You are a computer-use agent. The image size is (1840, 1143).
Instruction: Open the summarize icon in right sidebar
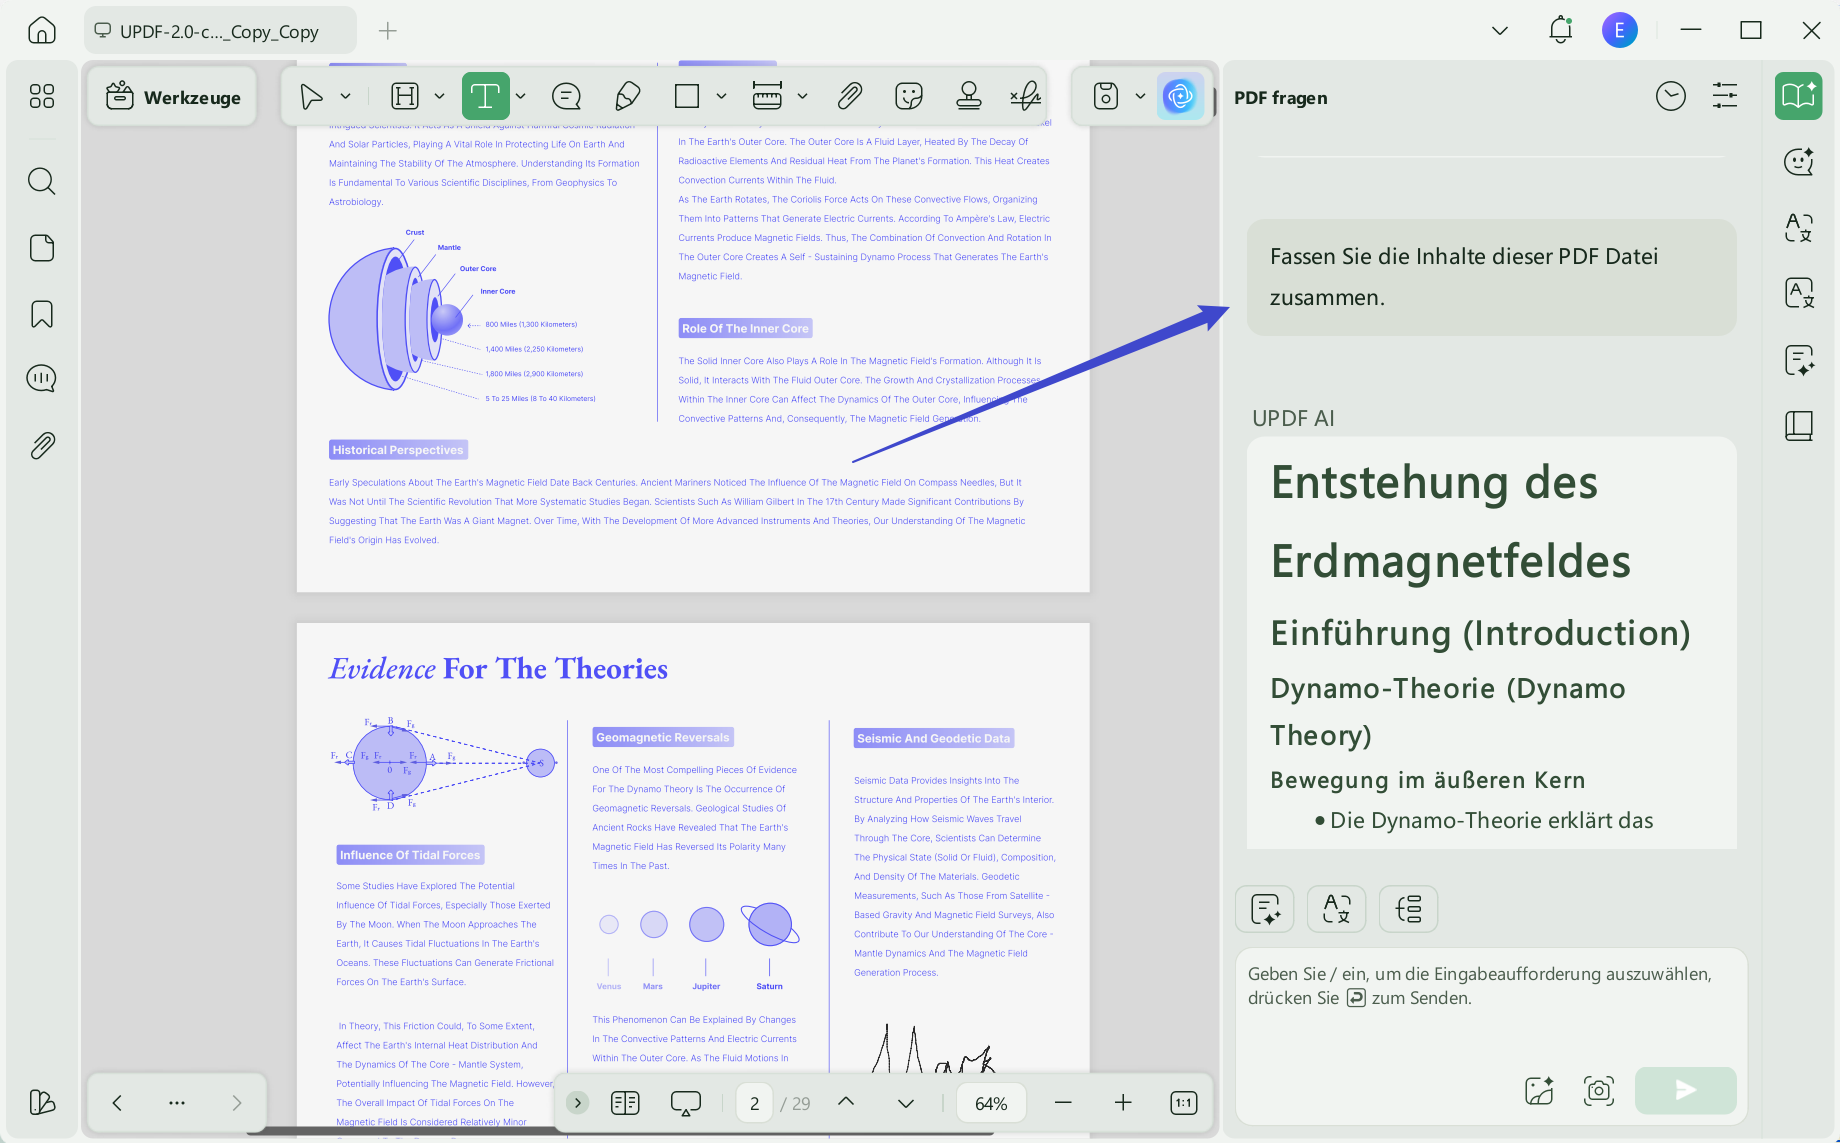click(x=1798, y=360)
